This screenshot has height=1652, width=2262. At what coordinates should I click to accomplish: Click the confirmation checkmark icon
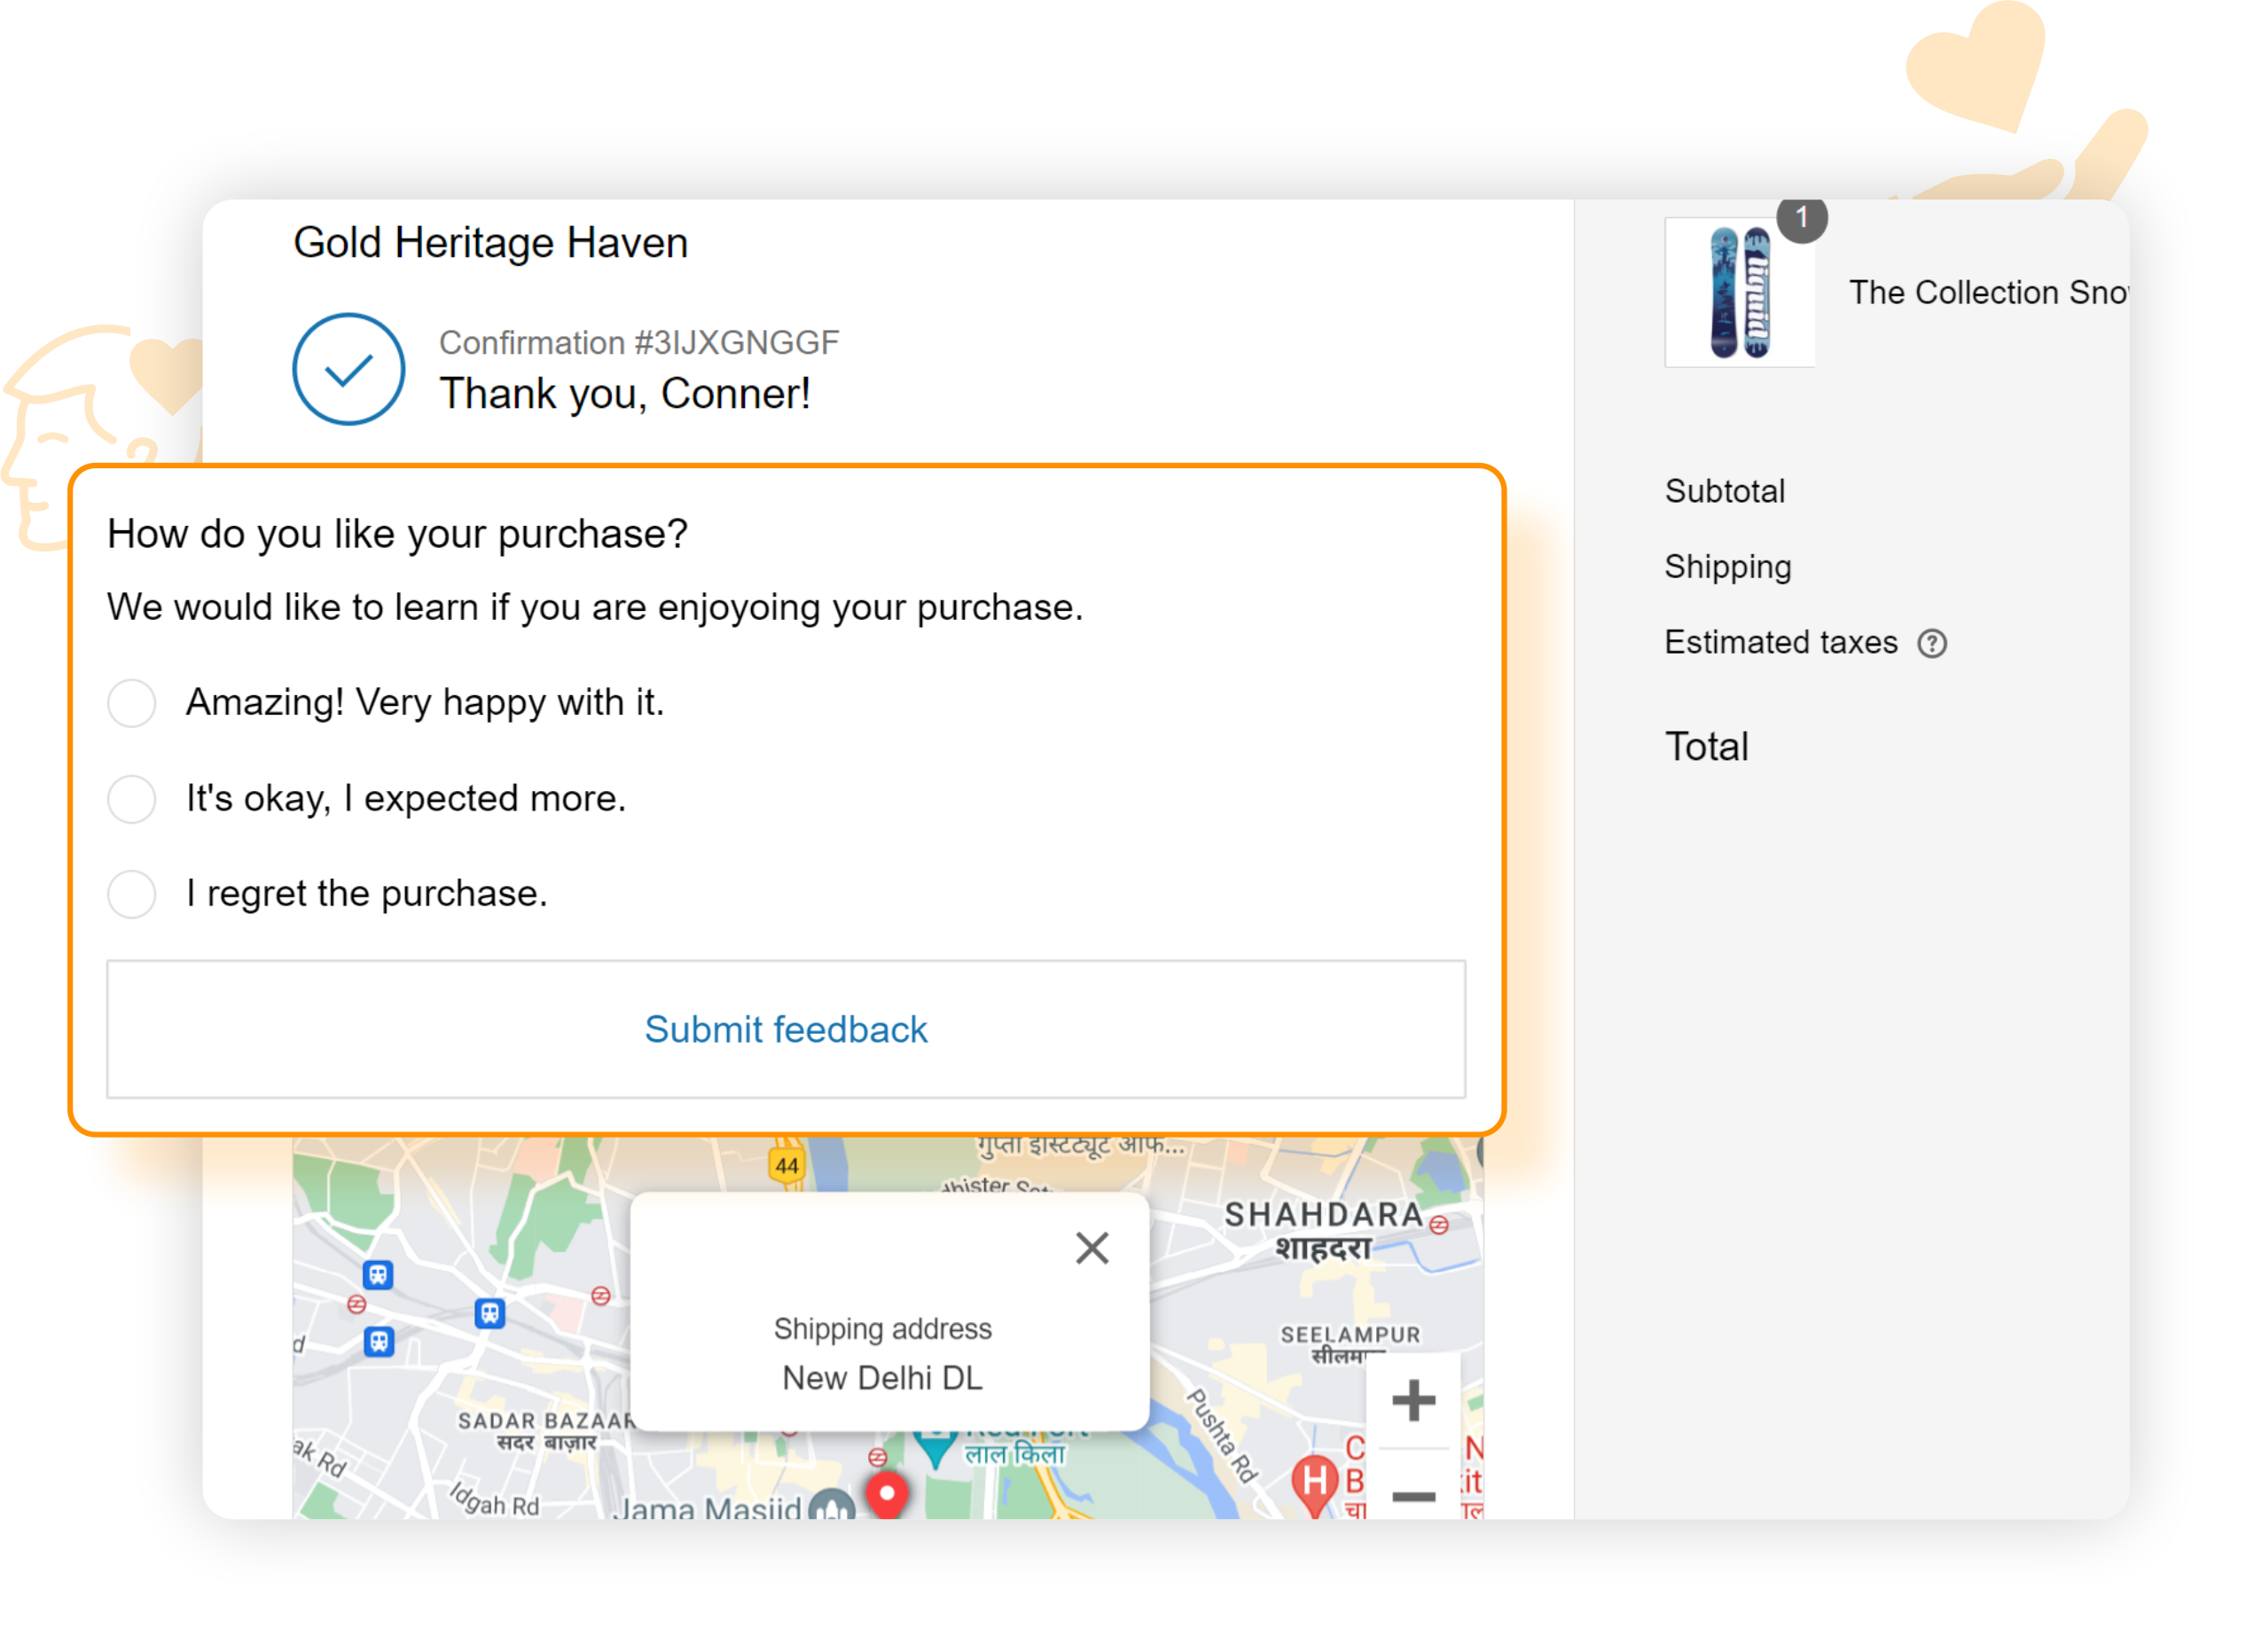348,369
